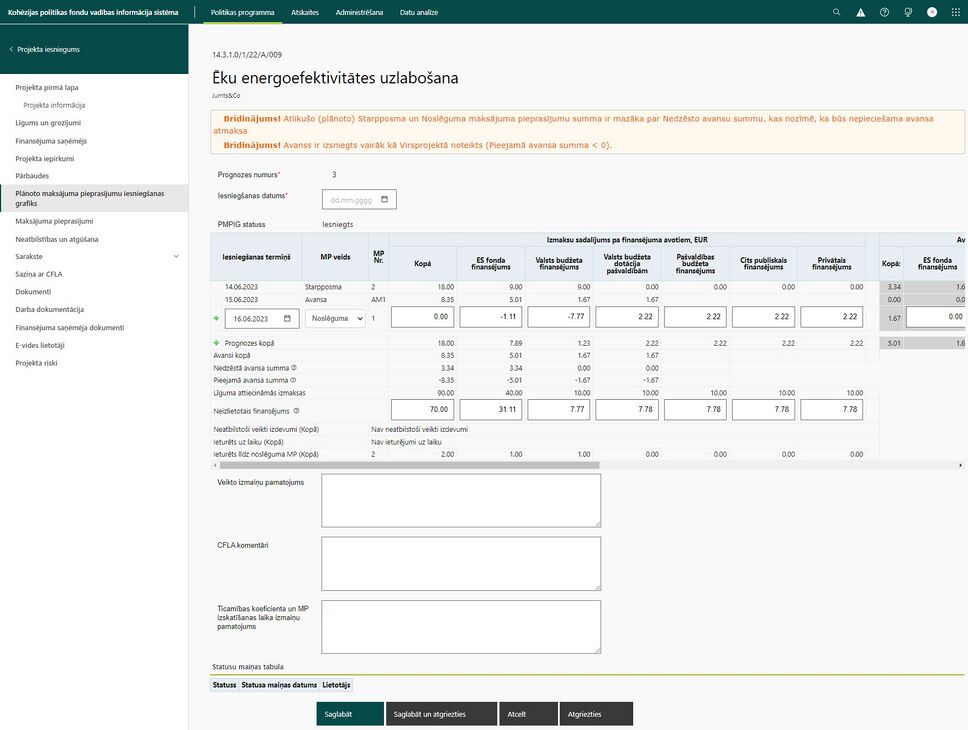Open calendar picker in Iesniegšanas datums field
Screen dimensions: 968x730
pos(385,199)
